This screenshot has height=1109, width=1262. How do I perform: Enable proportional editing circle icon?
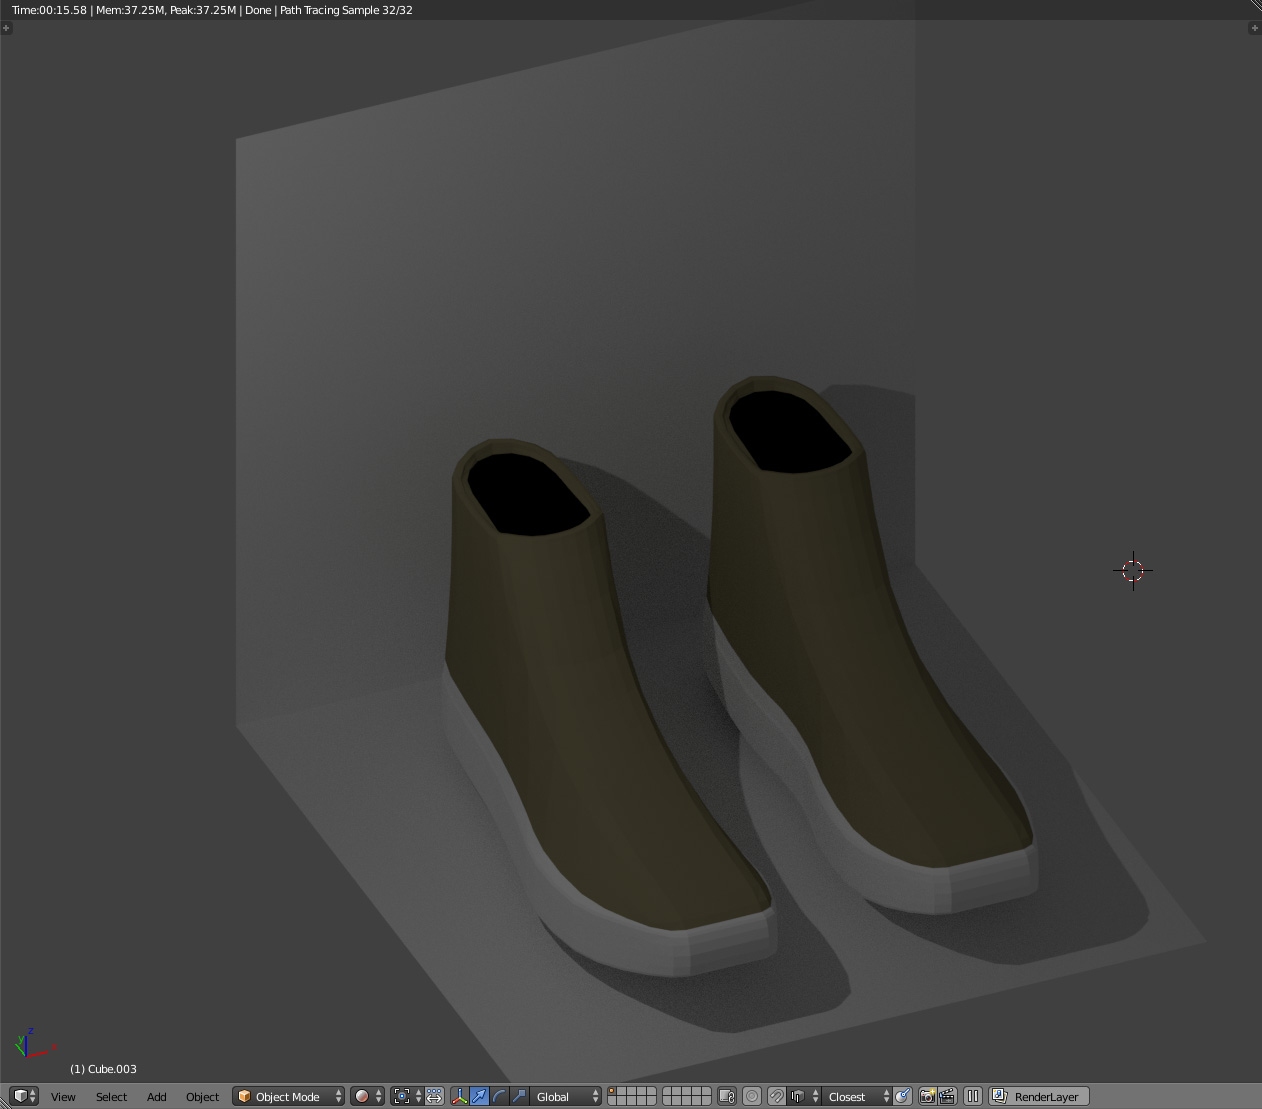click(x=752, y=1097)
